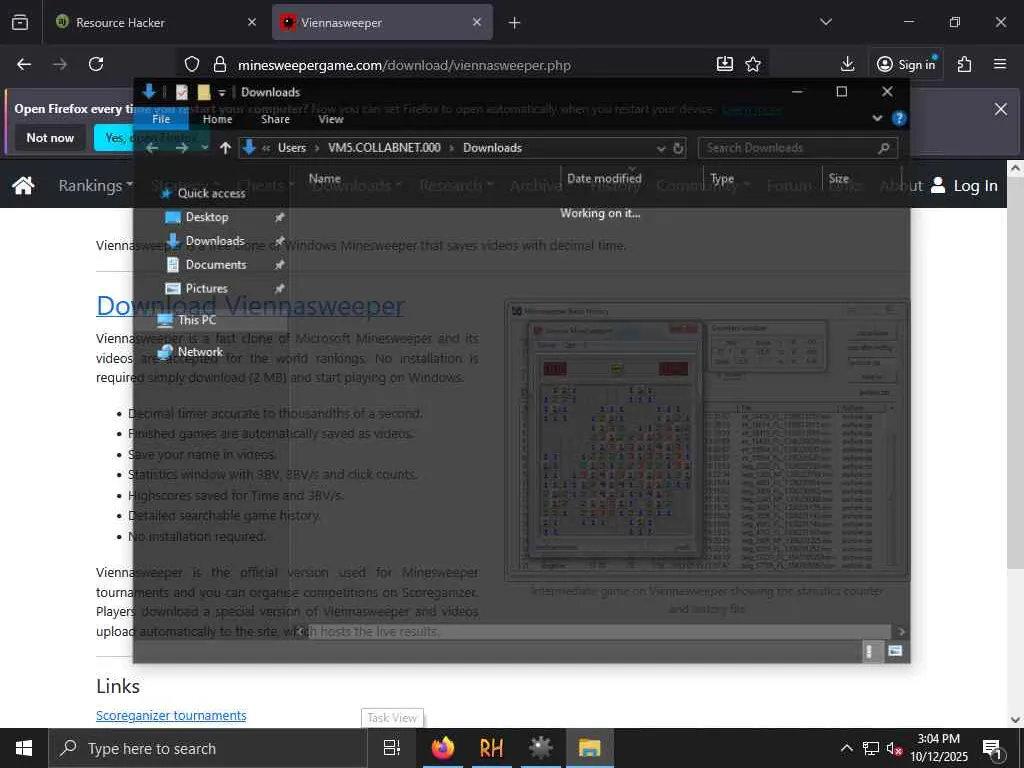Sort by the Size column
The image size is (1024, 768).
pyautogui.click(x=839, y=178)
